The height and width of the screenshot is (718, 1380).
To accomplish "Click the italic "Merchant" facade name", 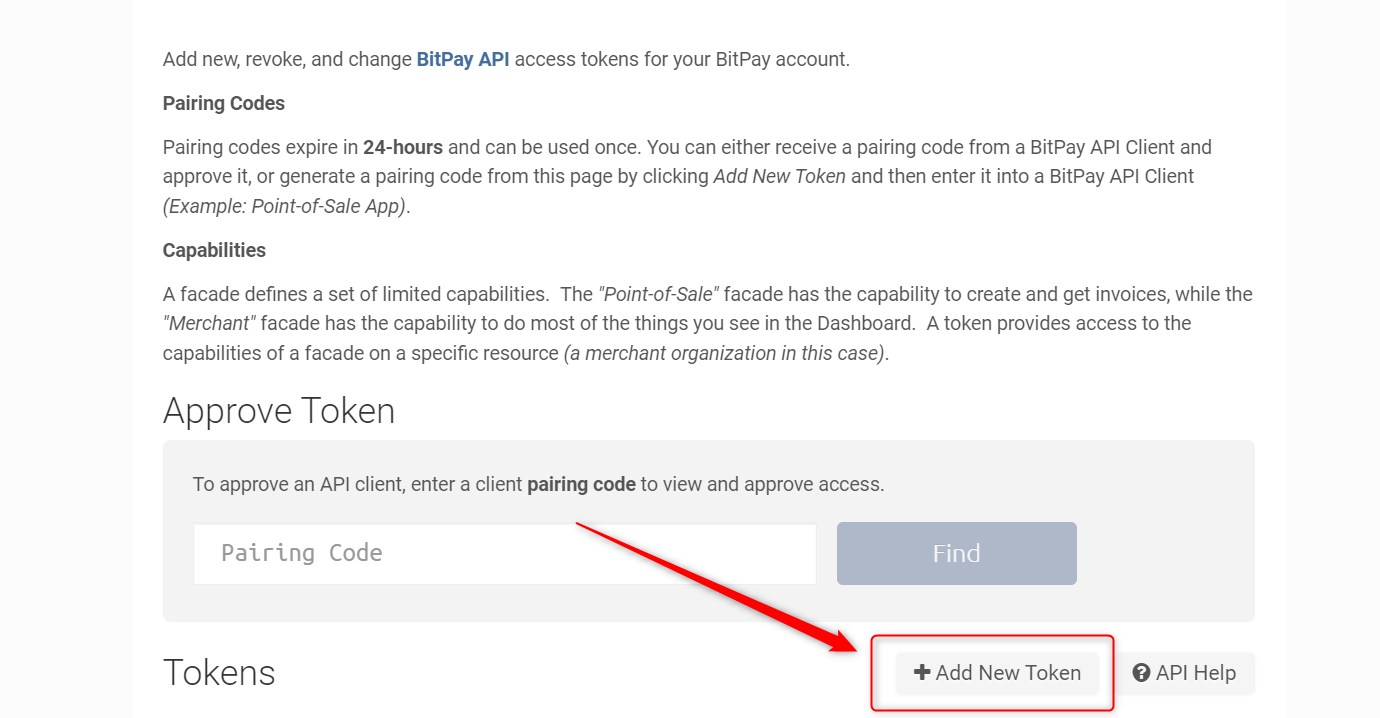I will [209, 323].
